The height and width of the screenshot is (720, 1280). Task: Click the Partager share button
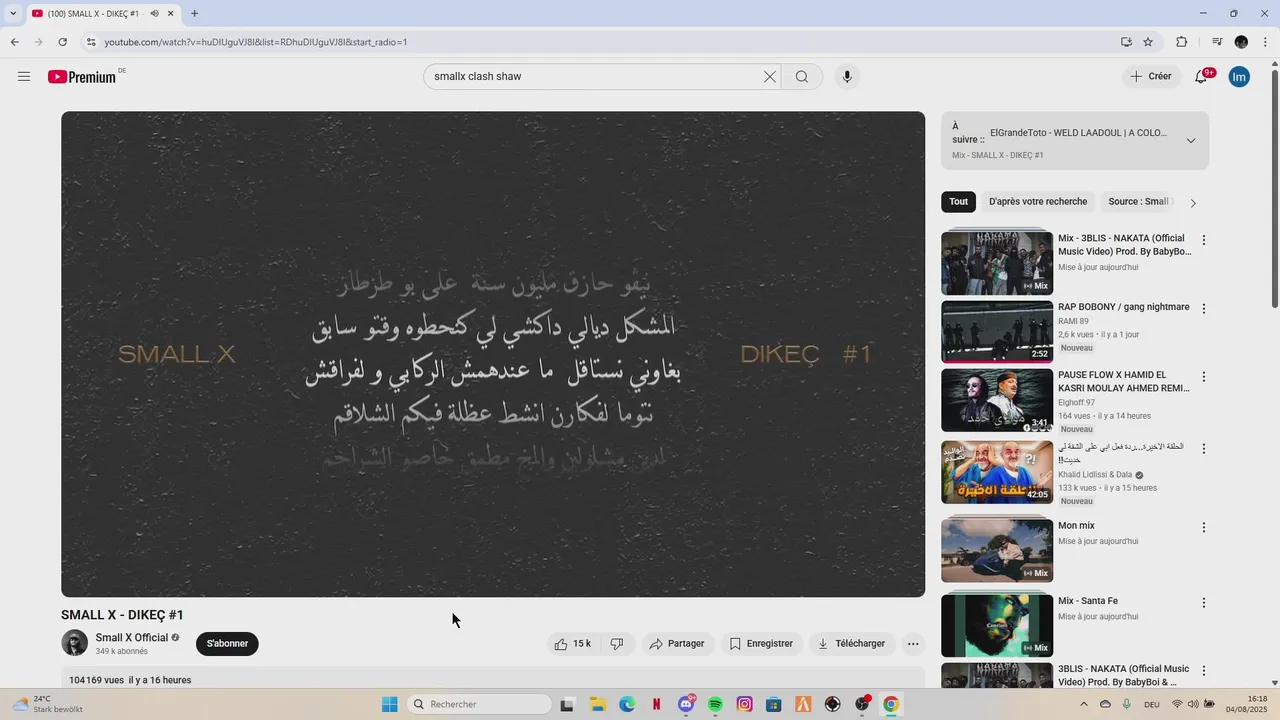[x=677, y=644]
